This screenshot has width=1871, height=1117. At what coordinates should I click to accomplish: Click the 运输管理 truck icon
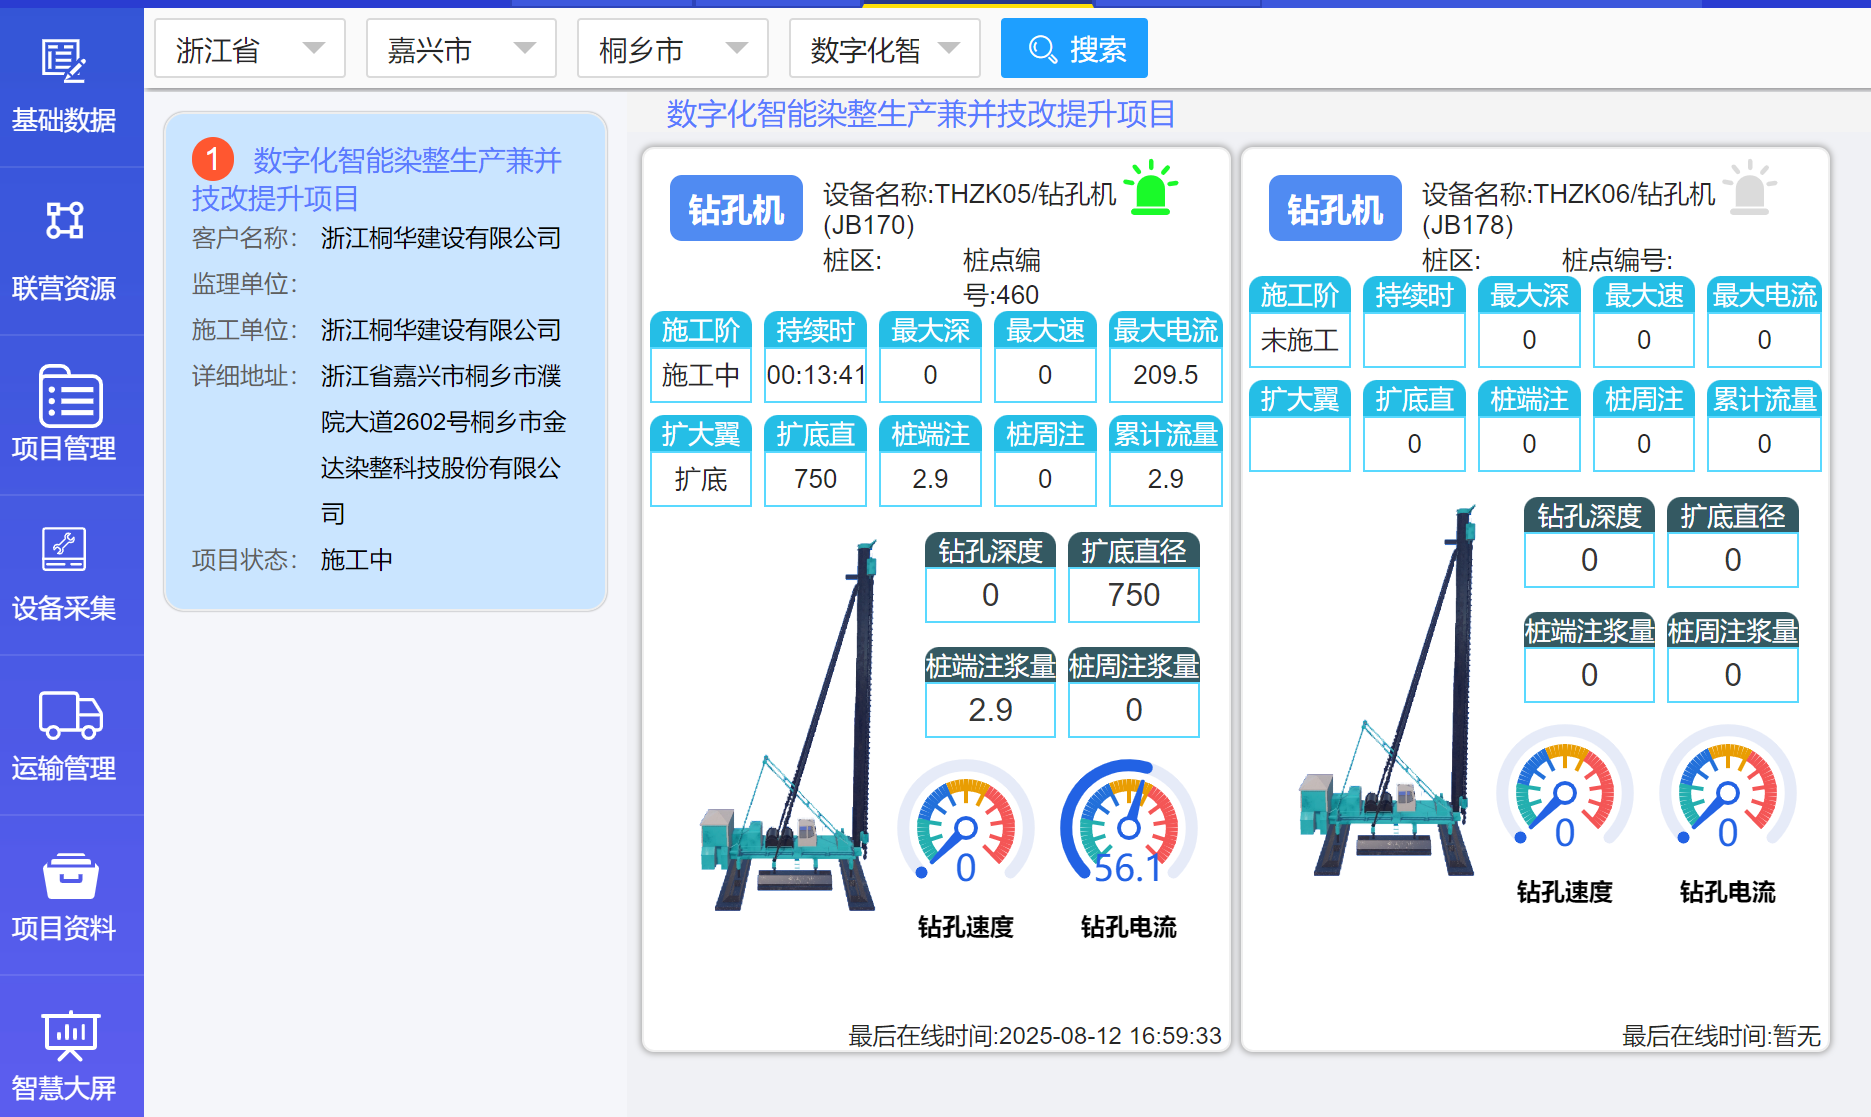click(x=70, y=714)
